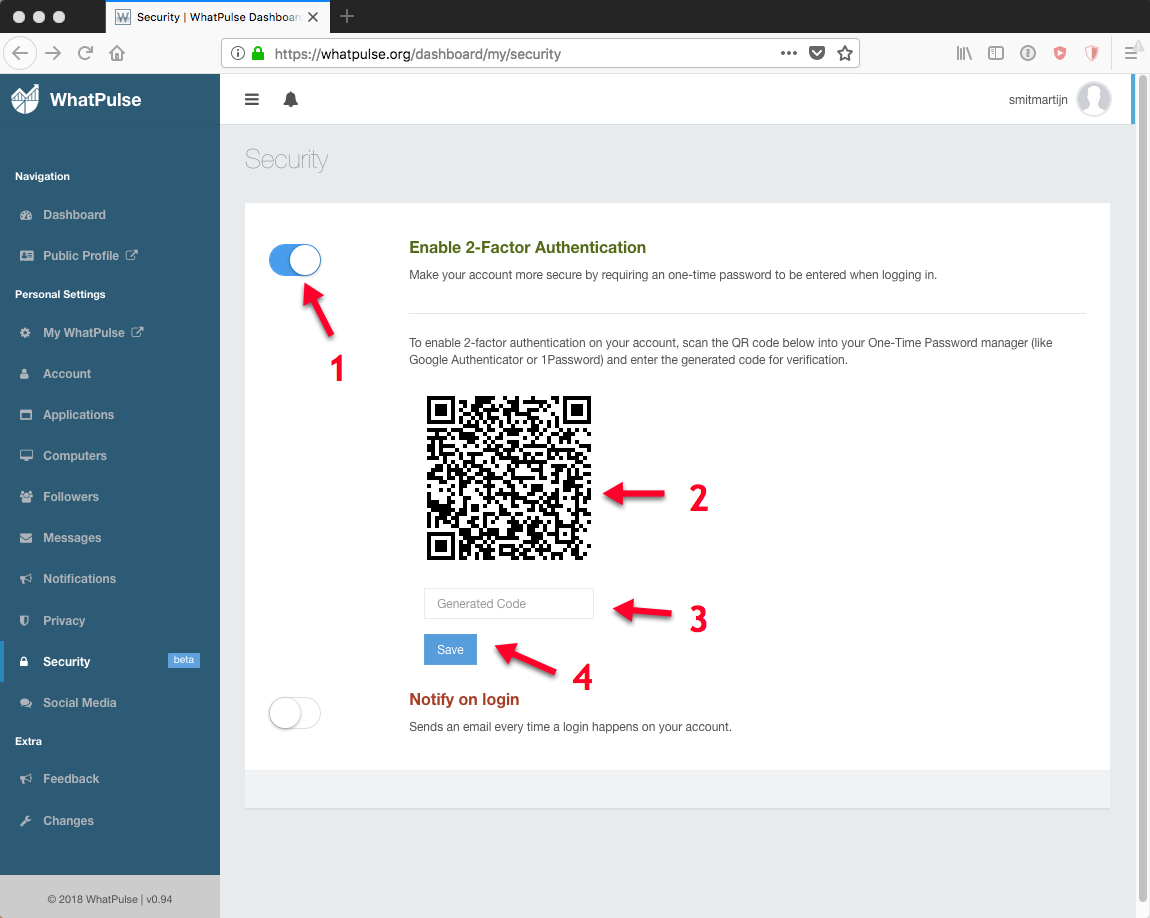Click the address bar URL
Screen dimensions: 1150x918
(417, 54)
